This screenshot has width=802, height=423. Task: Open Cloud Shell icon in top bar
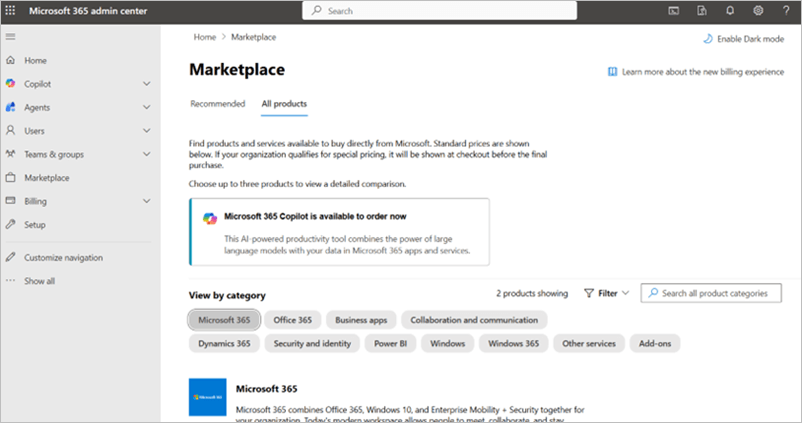tap(674, 11)
